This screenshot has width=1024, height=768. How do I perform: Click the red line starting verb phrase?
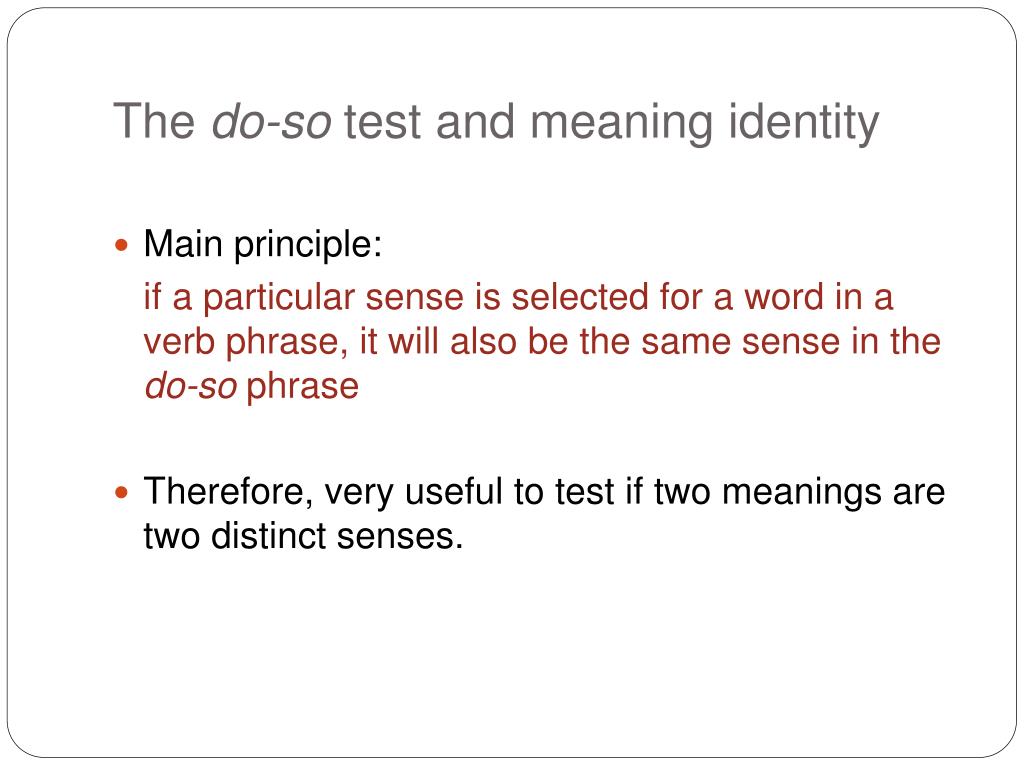point(542,342)
